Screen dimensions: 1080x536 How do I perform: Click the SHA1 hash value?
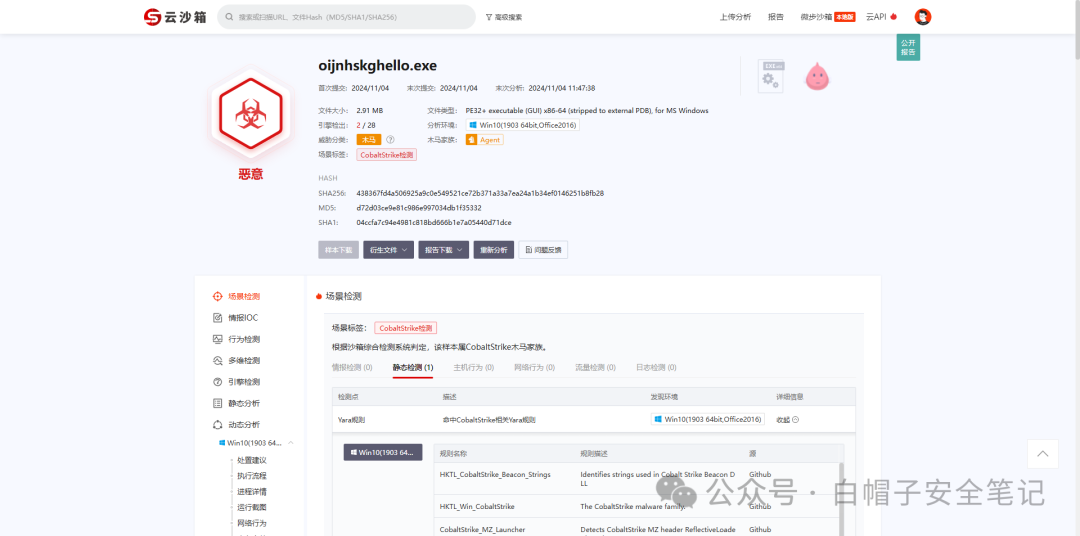434,223
